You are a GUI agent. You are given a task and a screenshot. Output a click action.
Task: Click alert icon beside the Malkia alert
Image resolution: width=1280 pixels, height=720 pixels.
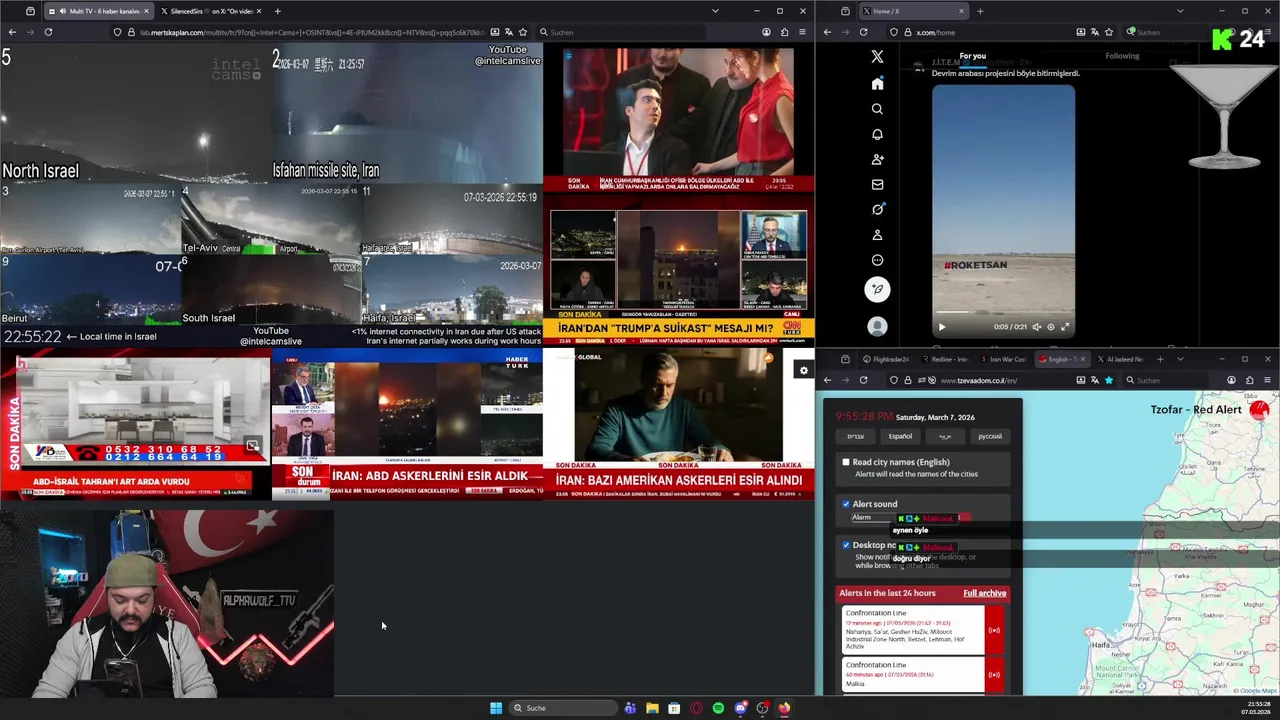(994, 674)
